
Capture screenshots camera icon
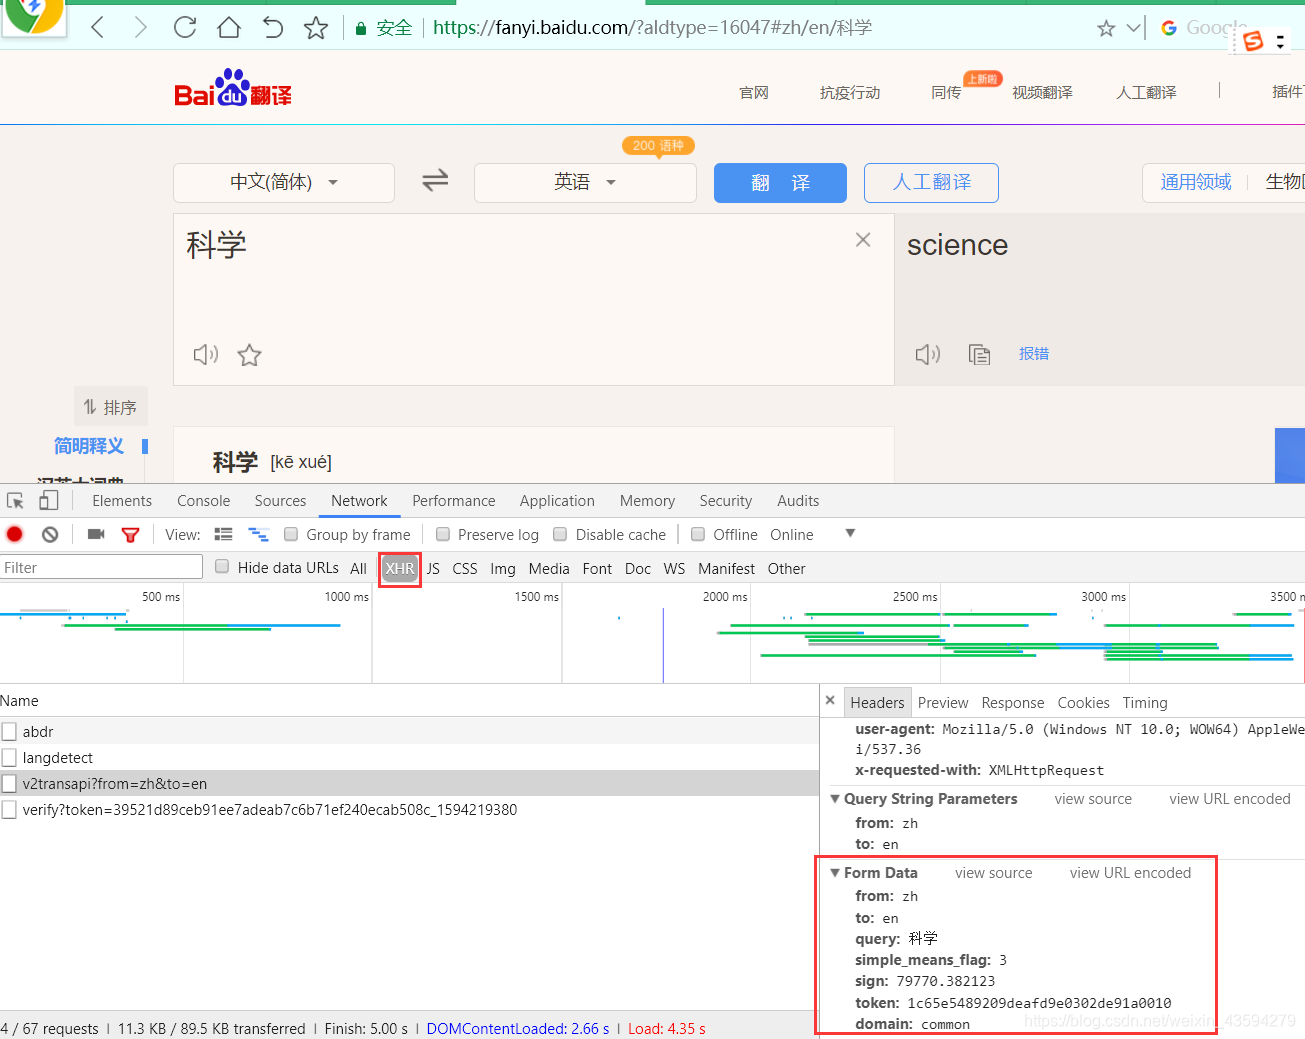tap(96, 534)
